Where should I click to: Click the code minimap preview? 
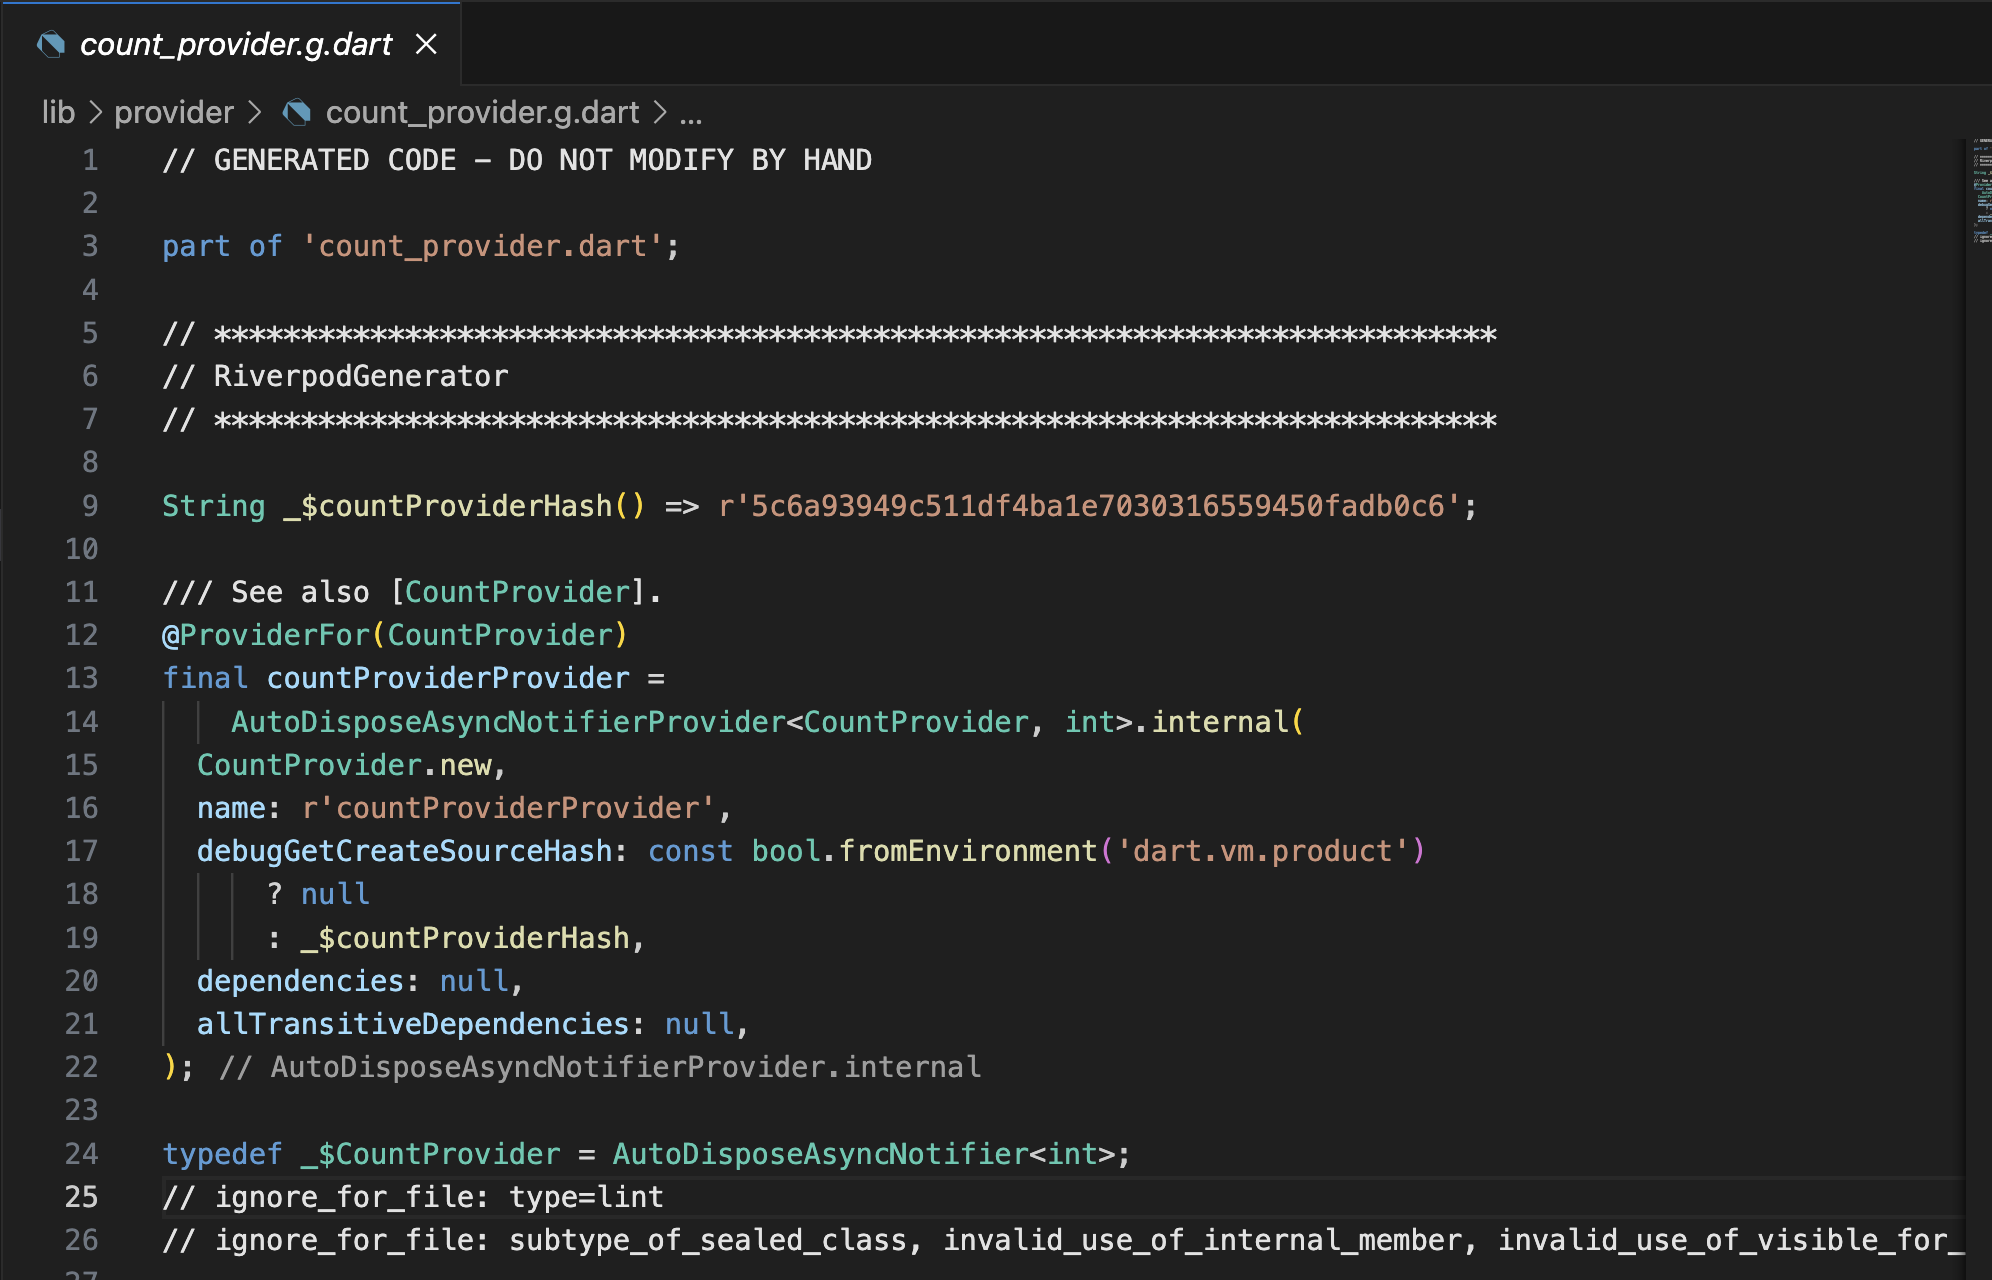pos(1980,190)
